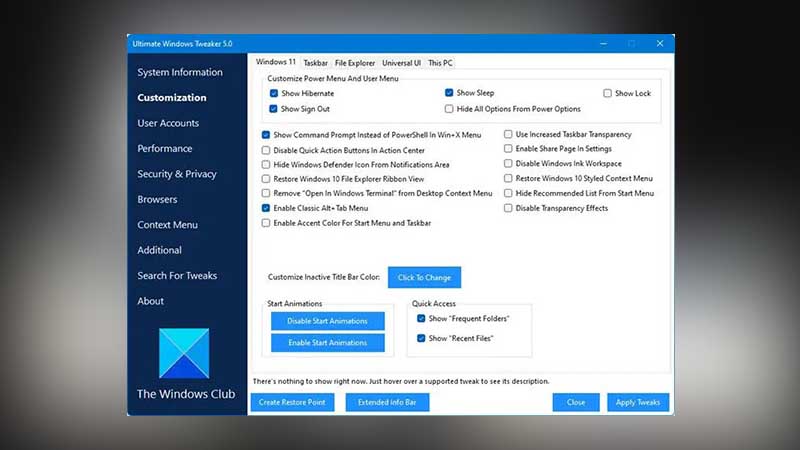Click the Click To Change color button
The width and height of the screenshot is (800, 450).
(x=424, y=278)
